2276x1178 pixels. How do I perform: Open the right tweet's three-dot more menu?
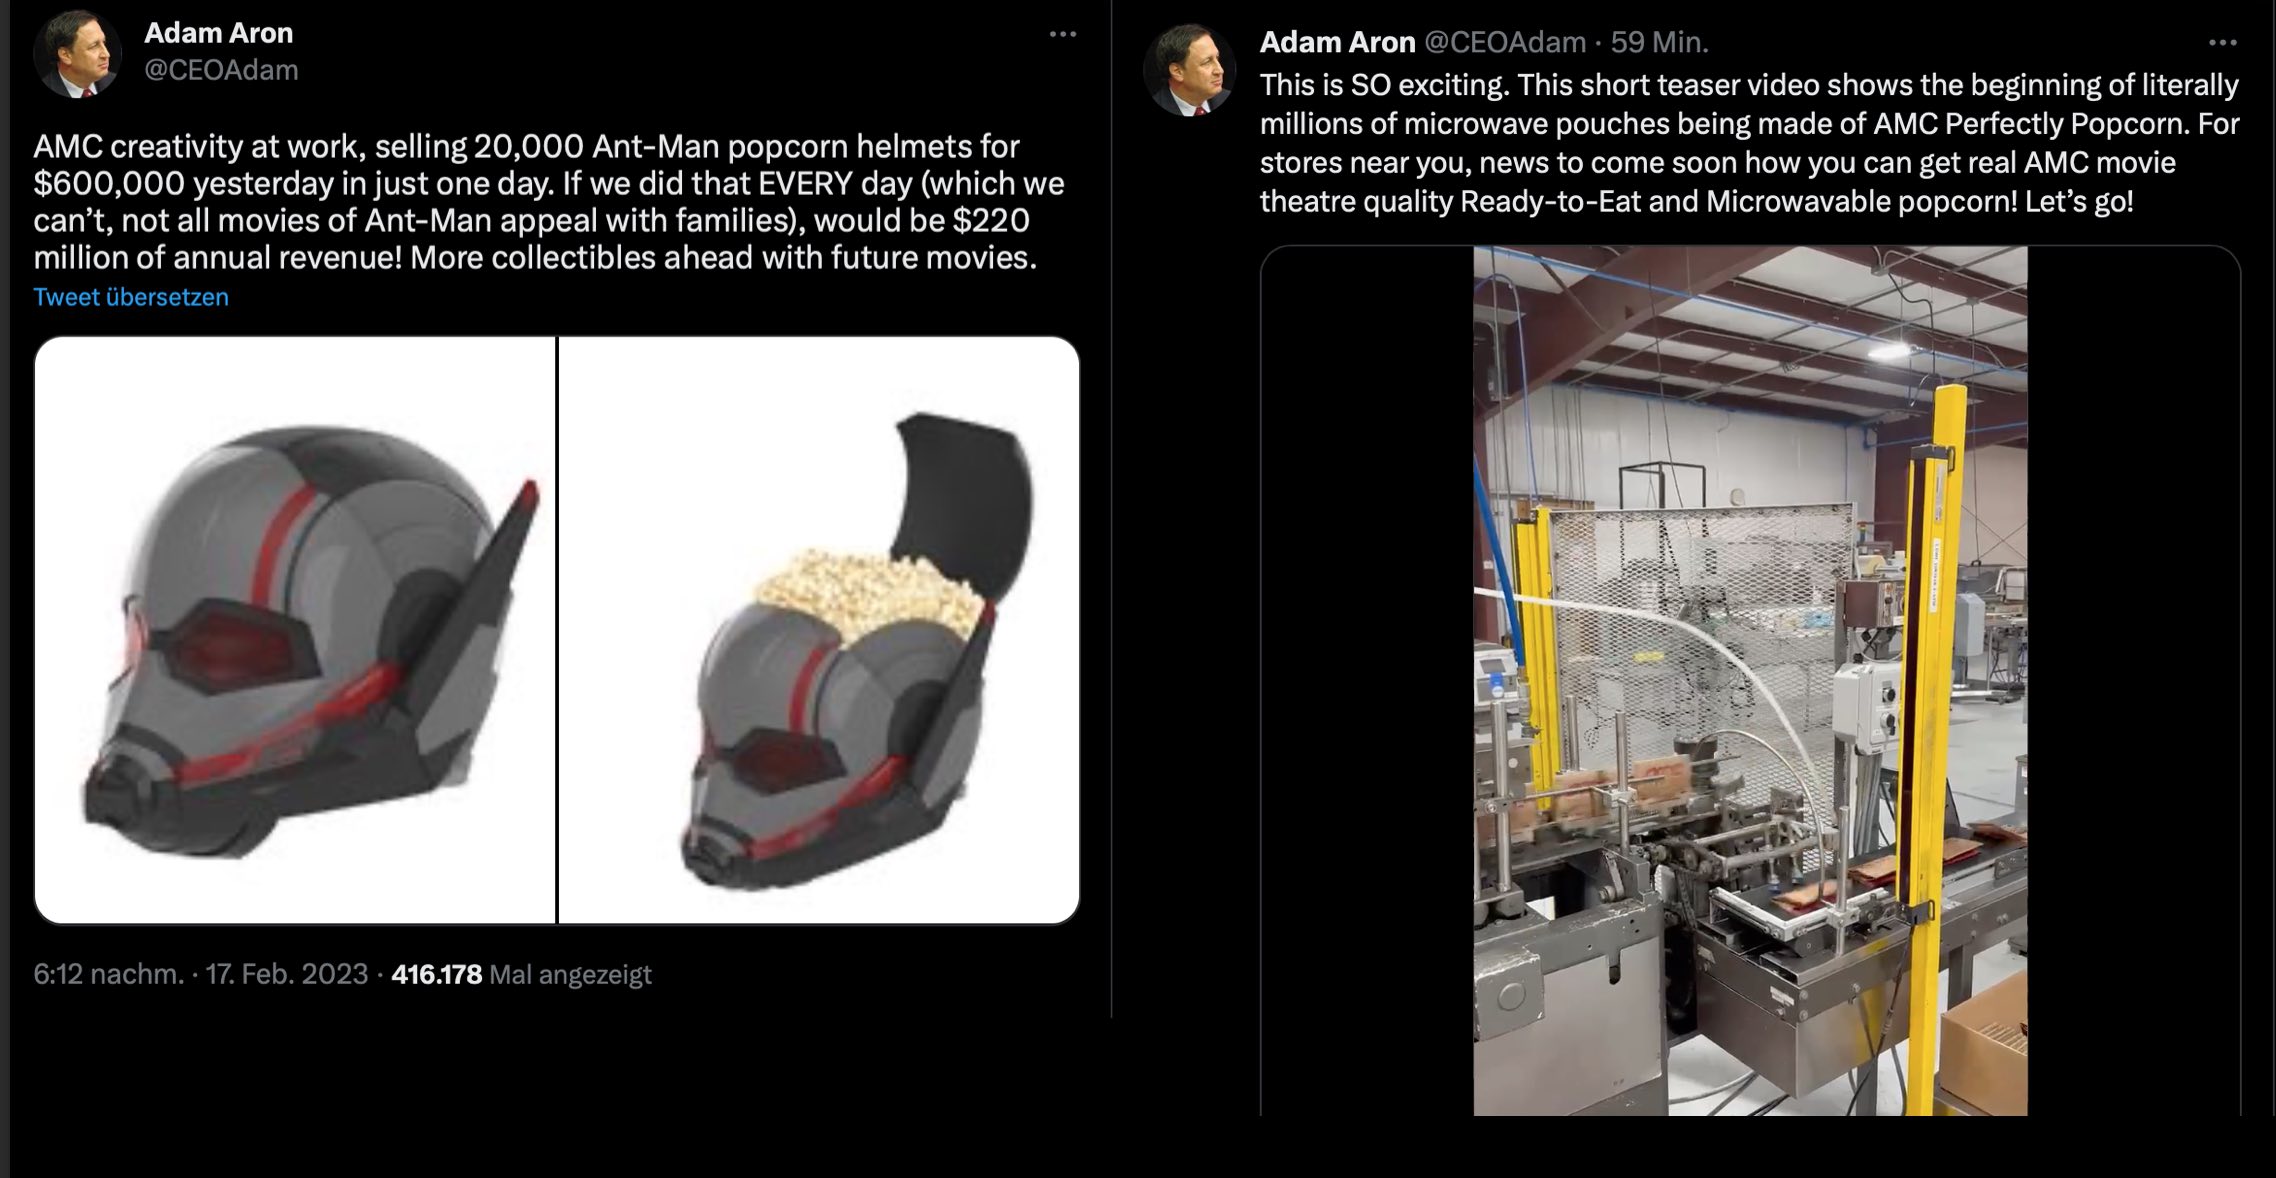coord(2222,43)
